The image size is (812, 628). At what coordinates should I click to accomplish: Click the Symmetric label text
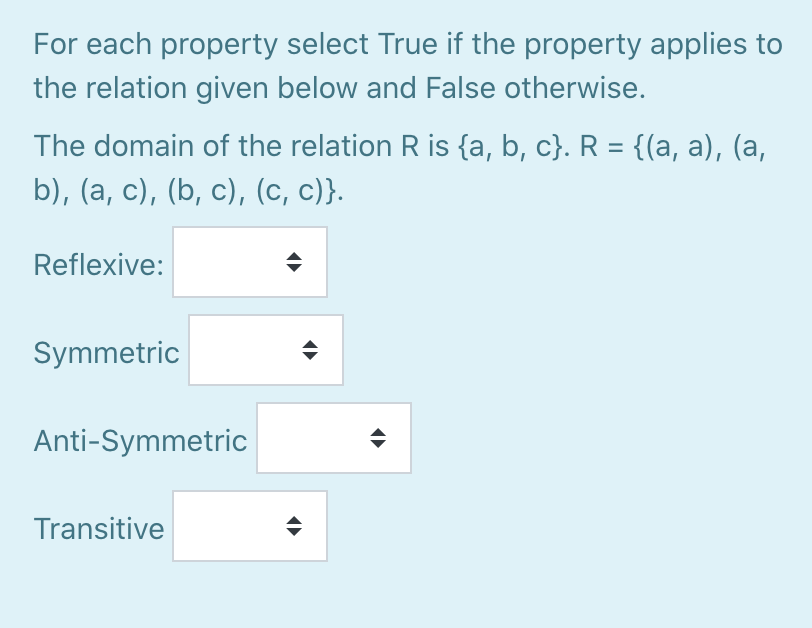106,352
